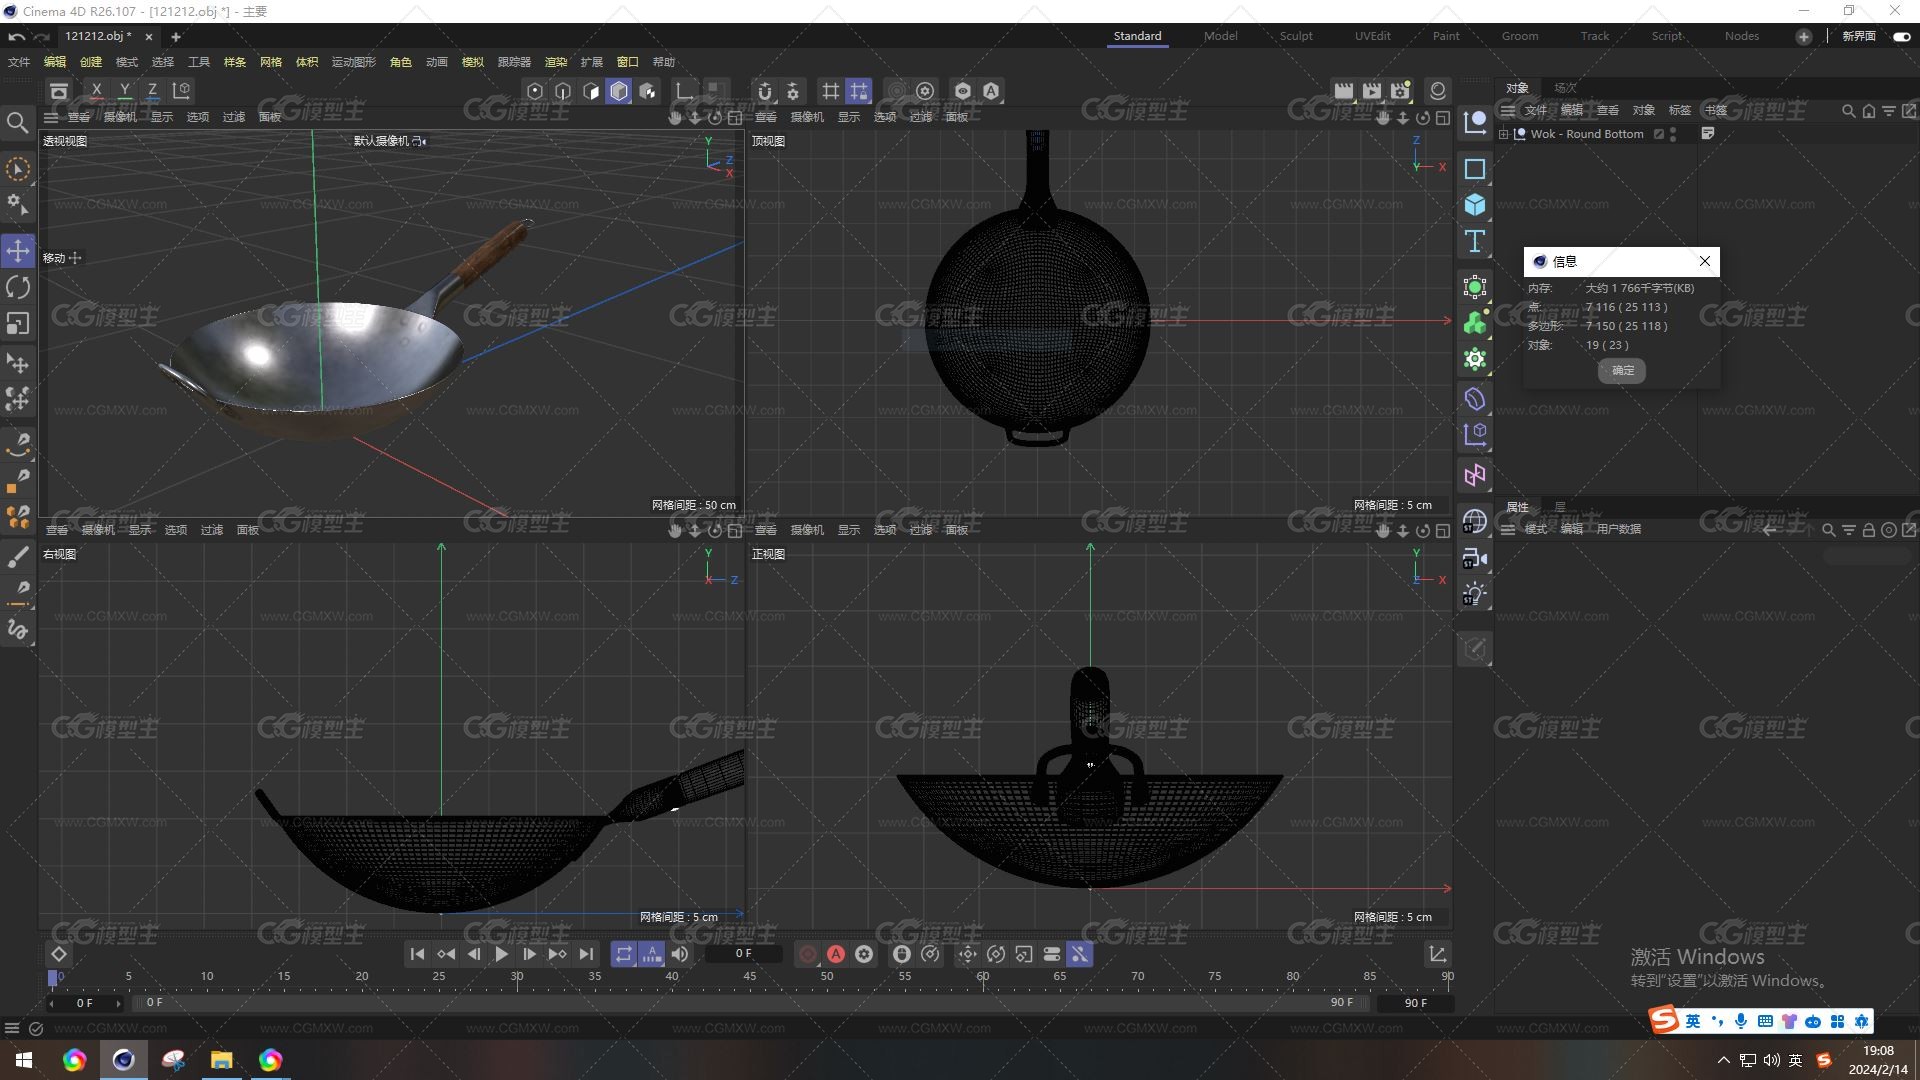Click the project end 90 F field
This screenshot has width=1920, height=1080.
[1415, 1003]
